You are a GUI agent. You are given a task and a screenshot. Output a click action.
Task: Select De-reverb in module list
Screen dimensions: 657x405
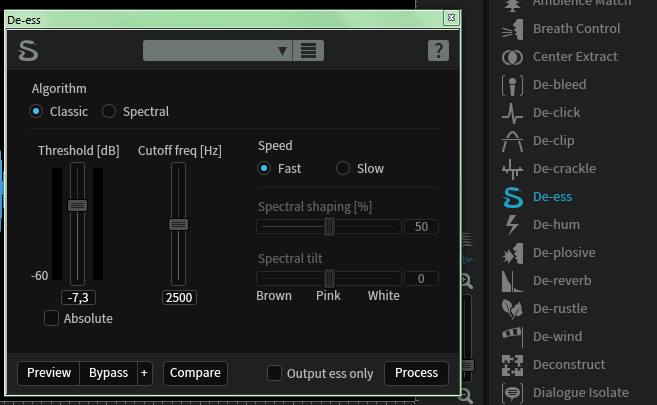(562, 281)
